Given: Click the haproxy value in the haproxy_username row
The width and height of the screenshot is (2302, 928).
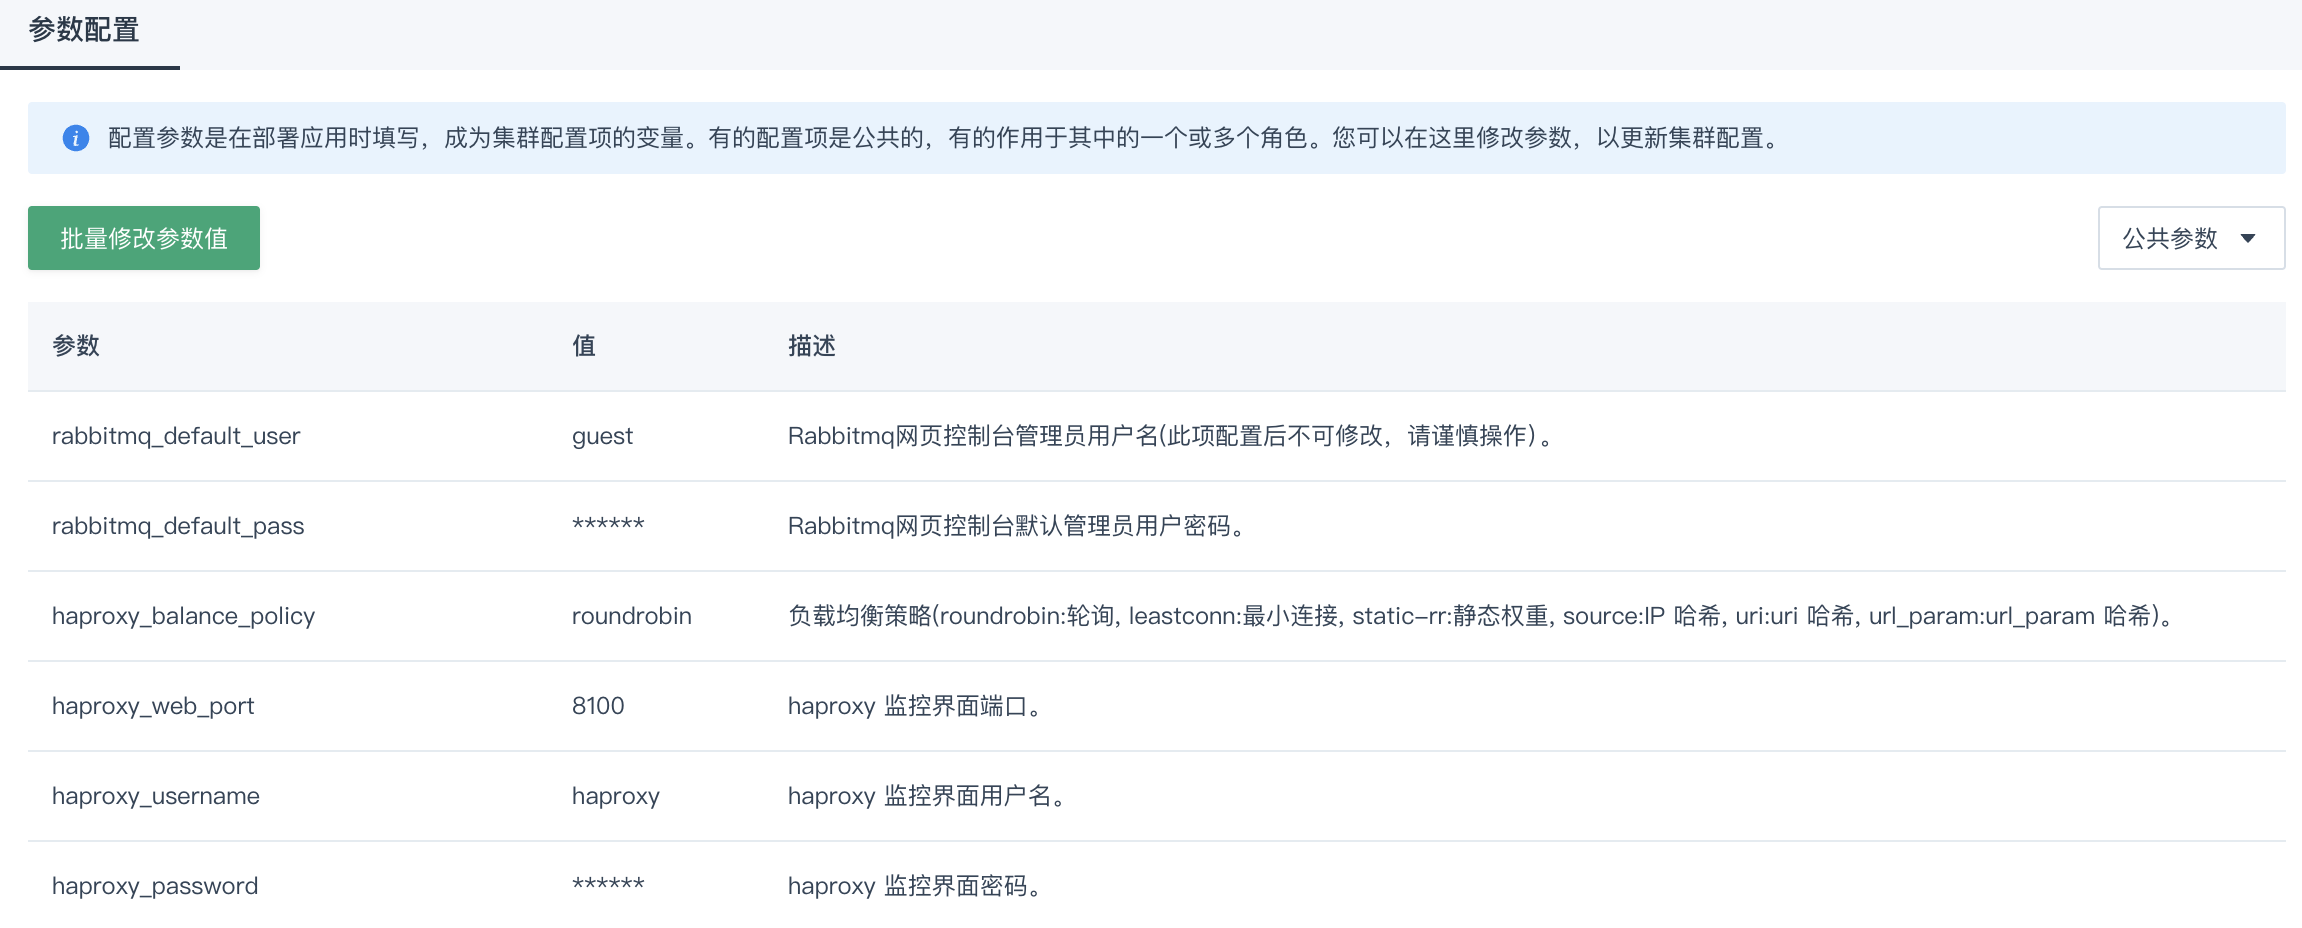Looking at the screenshot, I should pos(616,796).
